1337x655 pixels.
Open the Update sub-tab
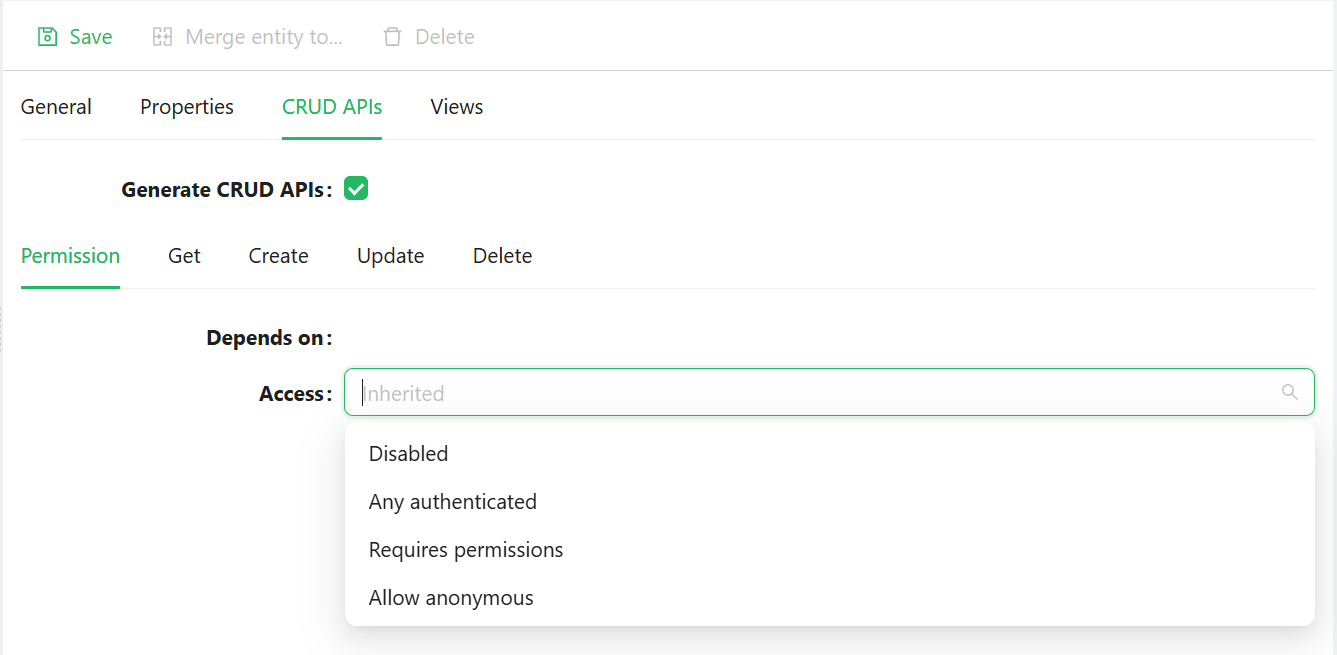pyautogui.click(x=391, y=256)
